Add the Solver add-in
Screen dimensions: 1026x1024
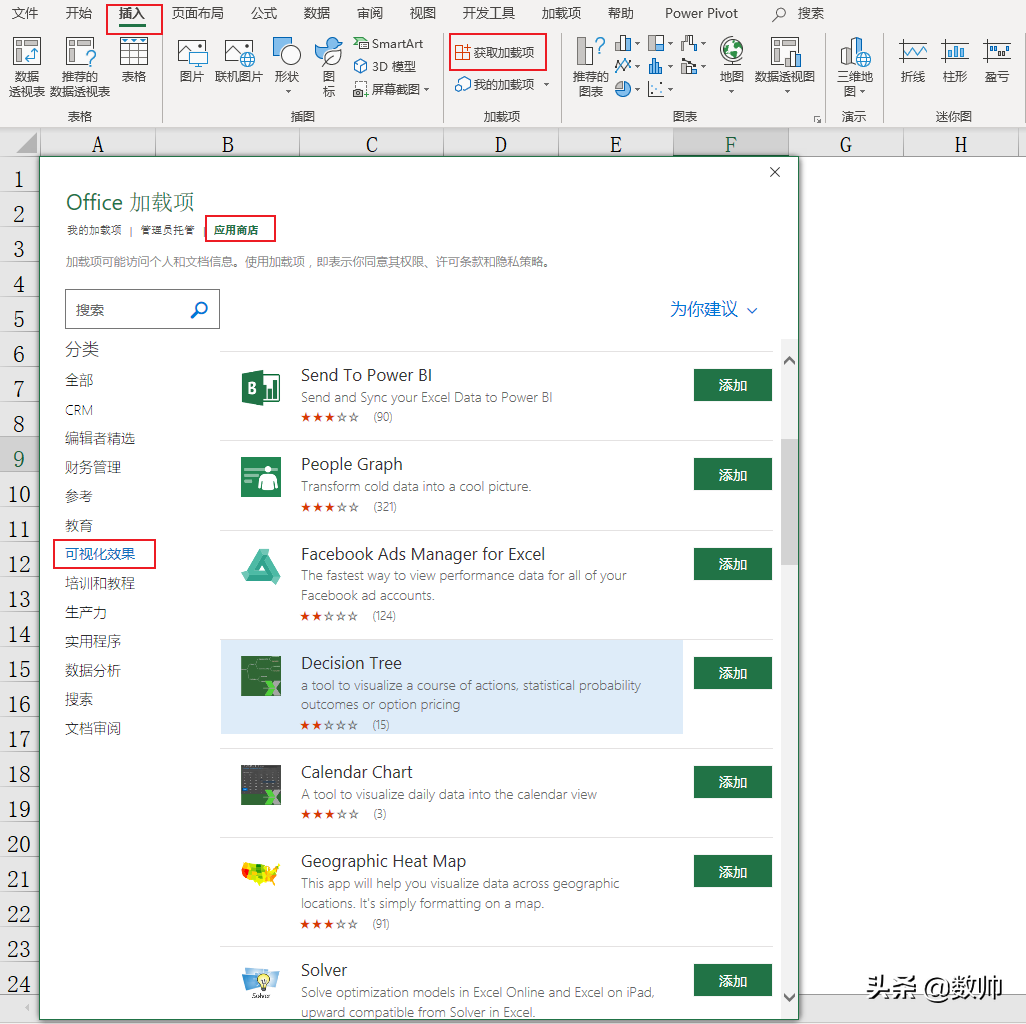click(x=732, y=980)
